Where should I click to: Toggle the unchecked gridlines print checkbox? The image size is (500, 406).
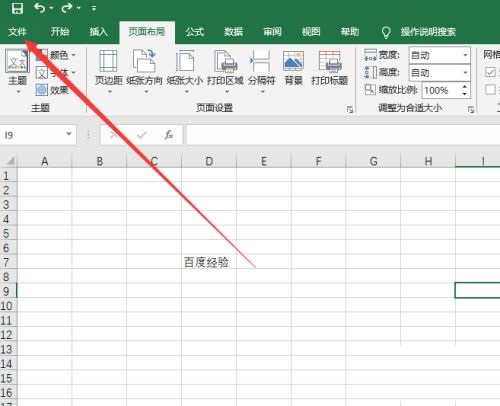pos(490,90)
